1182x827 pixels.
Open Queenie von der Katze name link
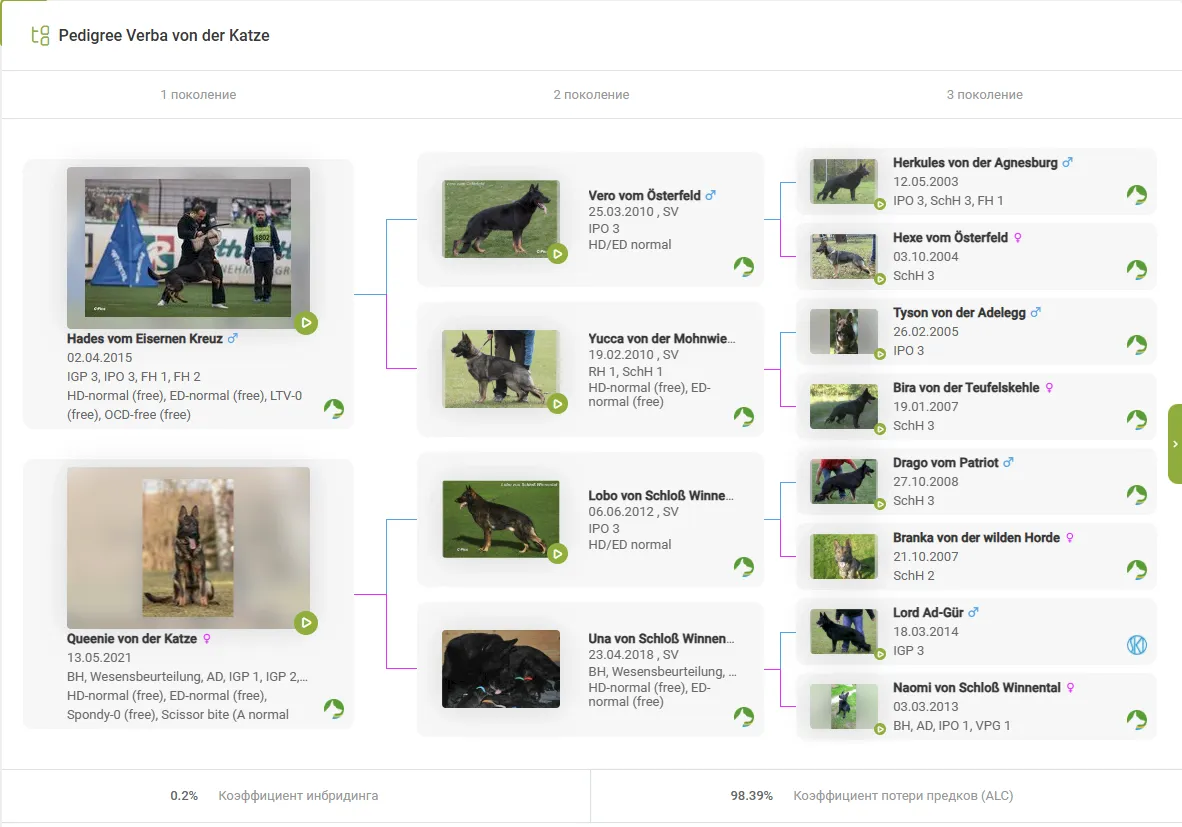tap(132, 639)
